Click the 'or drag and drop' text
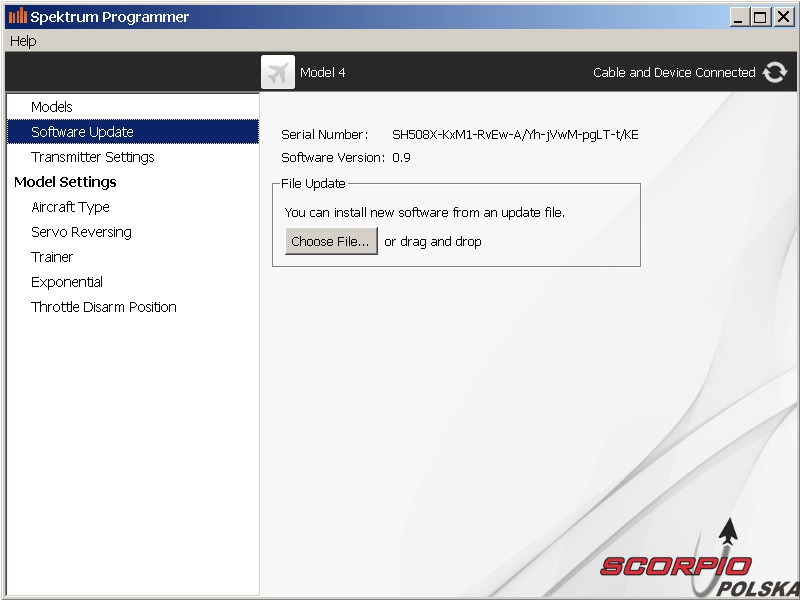Image resolution: width=800 pixels, height=600 pixels. (x=433, y=241)
